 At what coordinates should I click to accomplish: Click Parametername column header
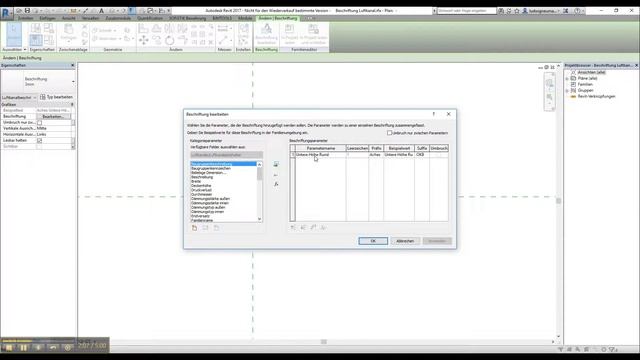321,148
